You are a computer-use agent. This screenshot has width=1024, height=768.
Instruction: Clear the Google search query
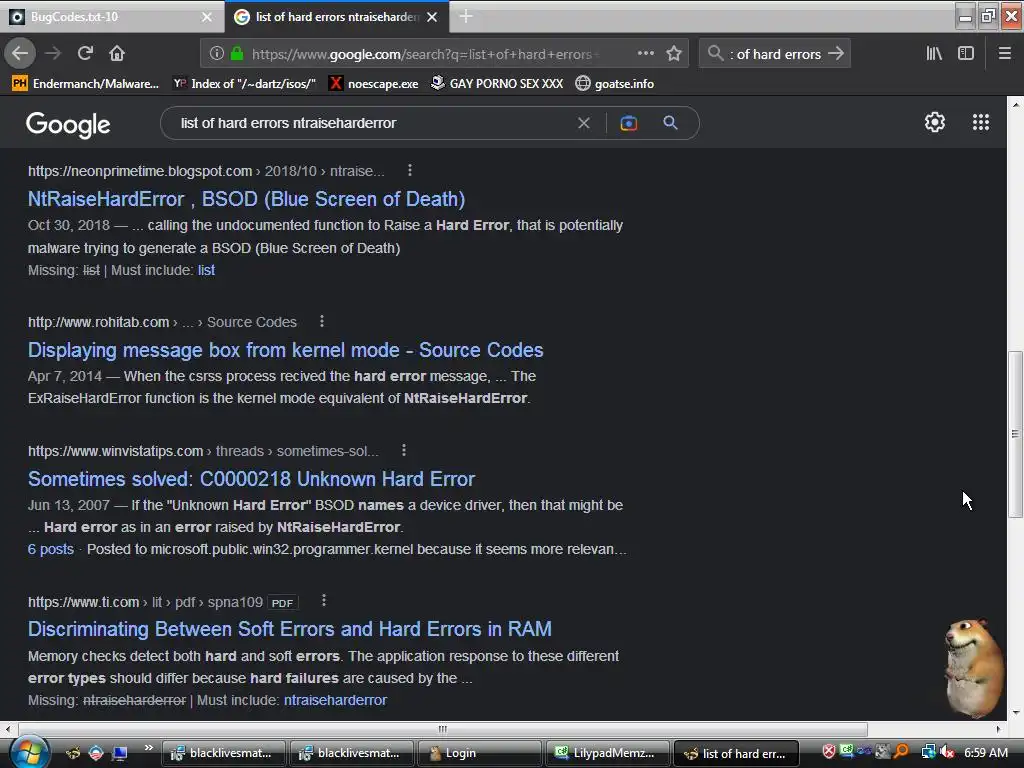(x=584, y=123)
